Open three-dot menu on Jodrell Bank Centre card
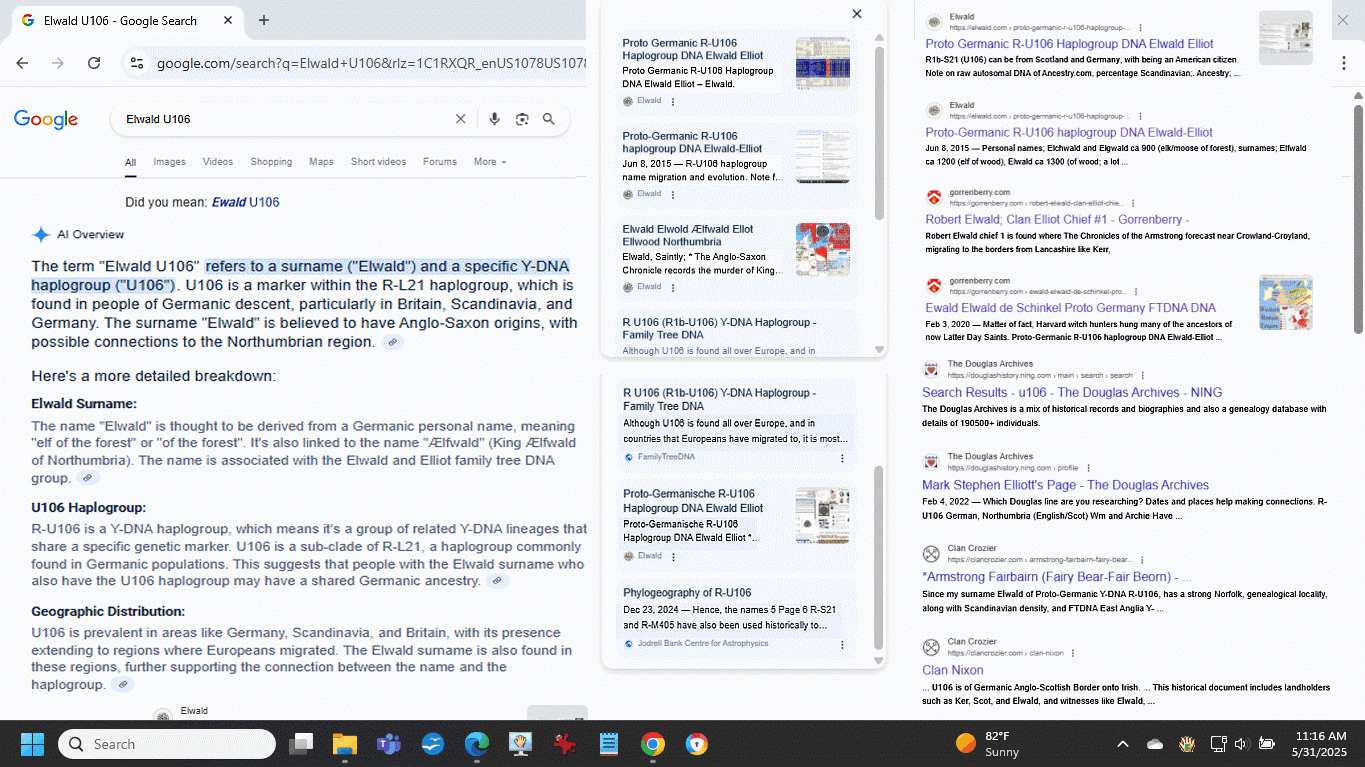Screen dimensions: 1365x767 click(842, 643)
